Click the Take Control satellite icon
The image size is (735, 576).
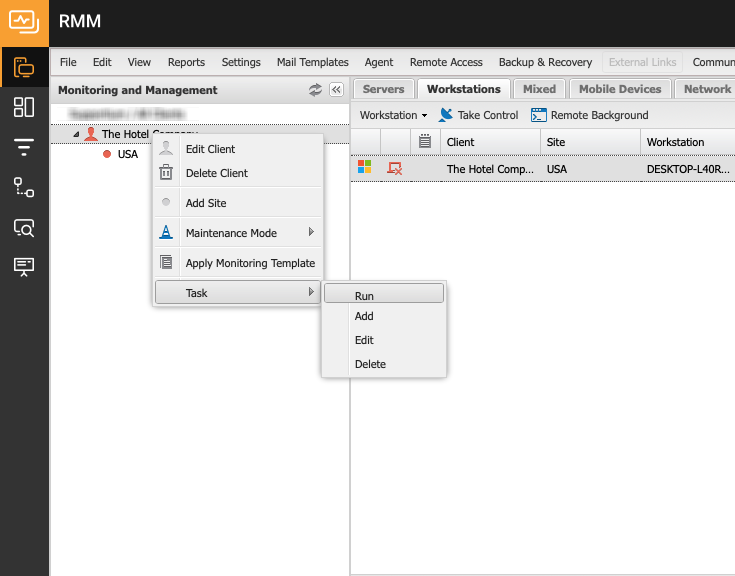click(x=446, y=115)
